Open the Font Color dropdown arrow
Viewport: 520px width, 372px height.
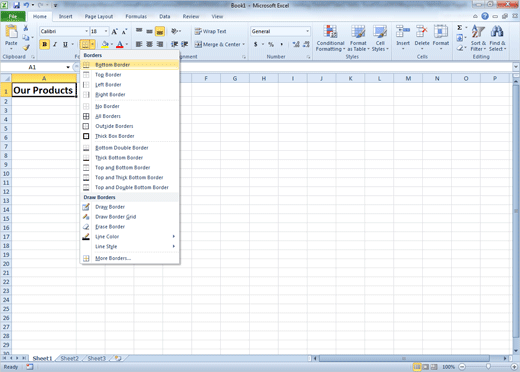pyautogui.click(x=127, y=44)
